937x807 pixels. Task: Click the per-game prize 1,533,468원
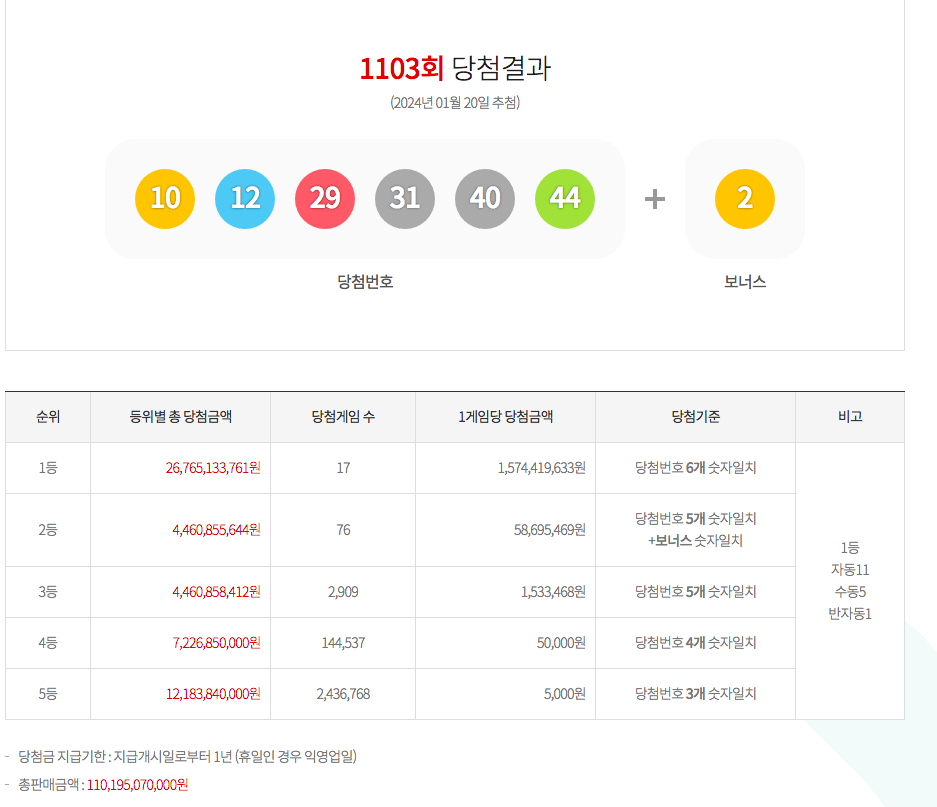click(x=553, y=592)
